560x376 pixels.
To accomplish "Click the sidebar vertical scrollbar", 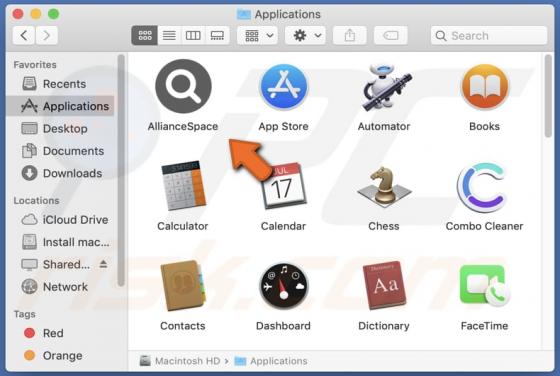I will [x=121, y=170].
